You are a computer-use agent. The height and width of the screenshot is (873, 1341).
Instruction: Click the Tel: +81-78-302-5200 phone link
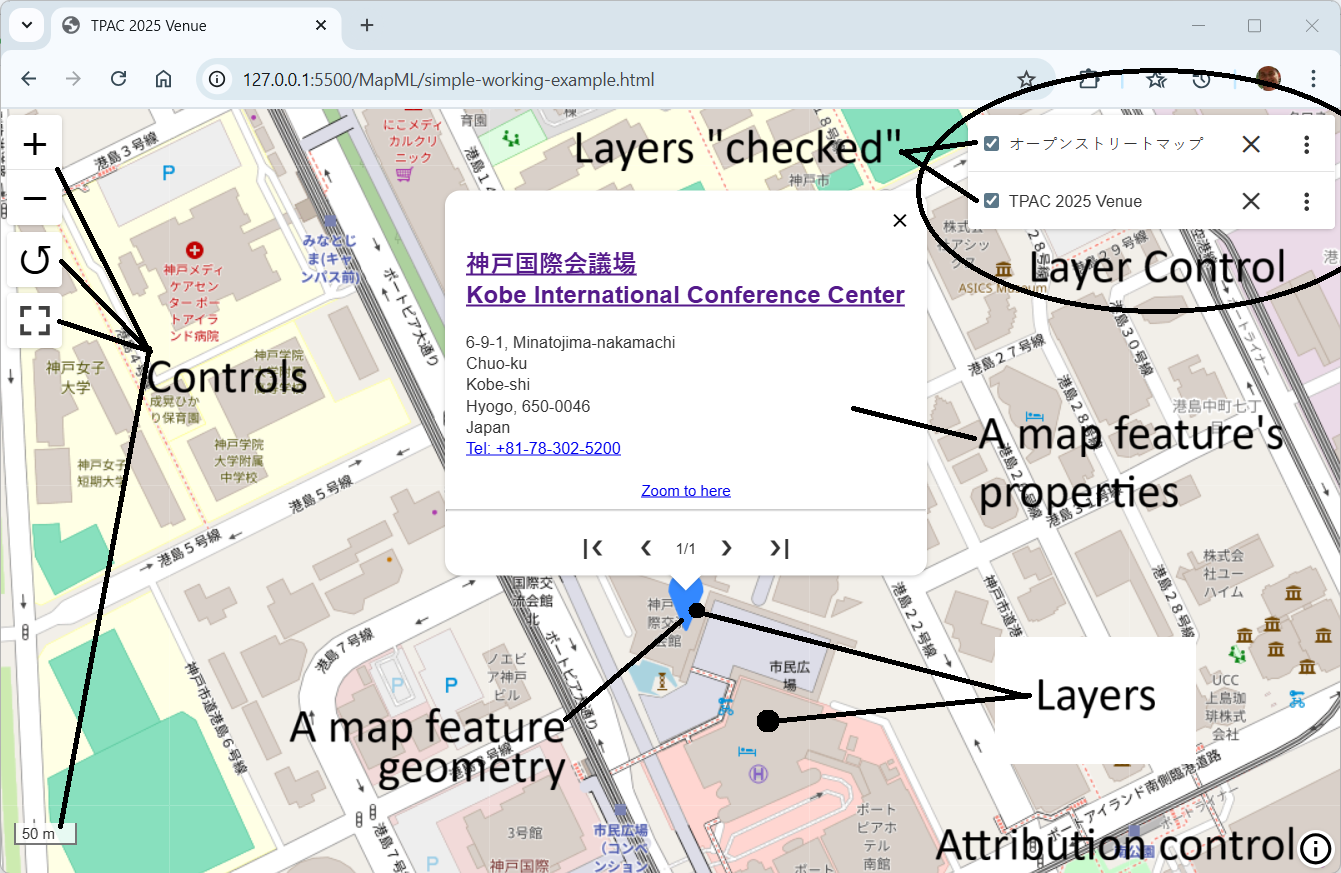pyautogui.click(x=543, y=448)
